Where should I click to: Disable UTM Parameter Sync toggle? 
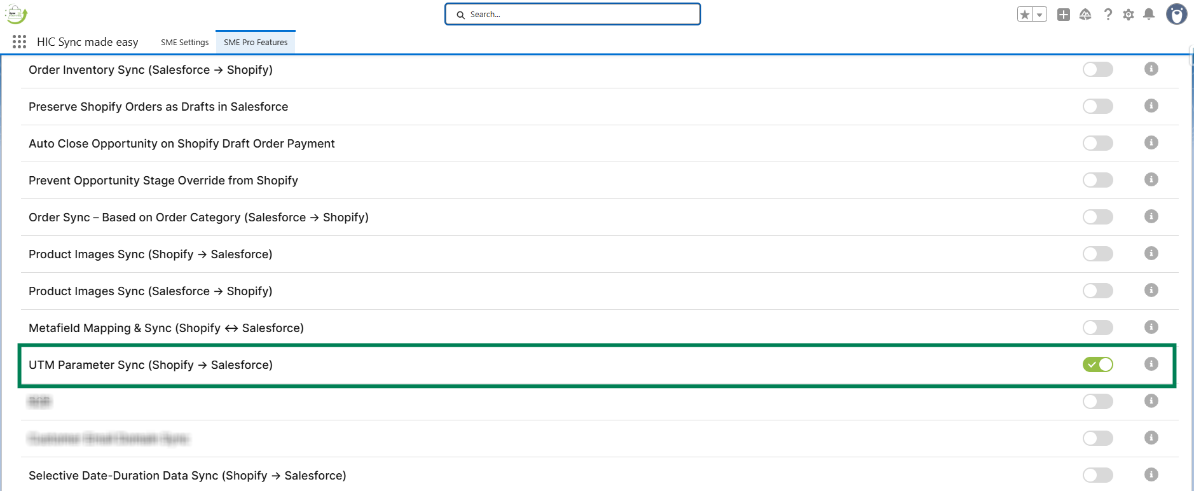pos(1097,365)
